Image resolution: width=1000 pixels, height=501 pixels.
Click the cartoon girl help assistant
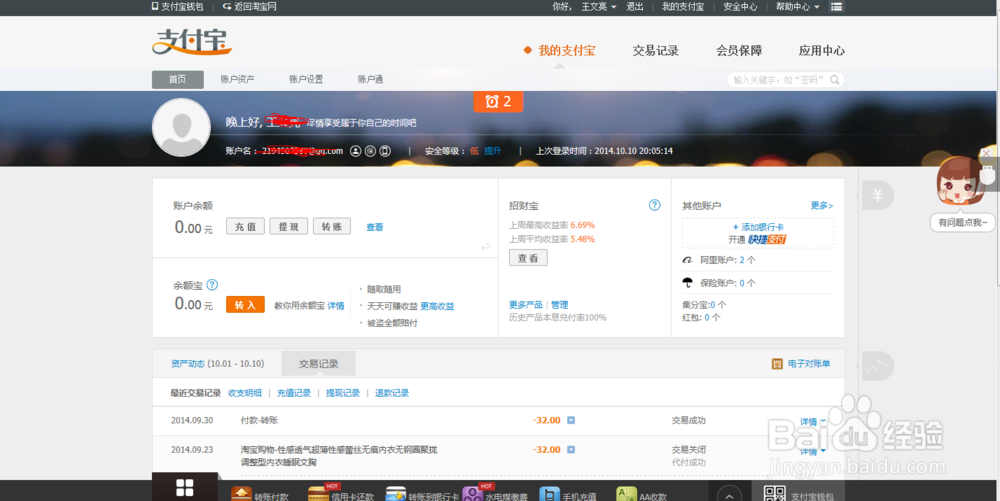pos(960,183)
